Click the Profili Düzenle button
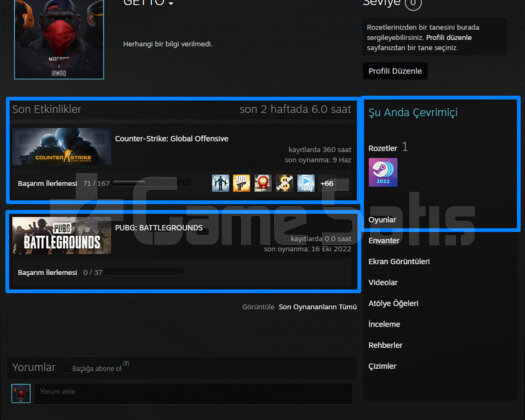This screenshot has height=420, width=525. (x=395, y=71)
